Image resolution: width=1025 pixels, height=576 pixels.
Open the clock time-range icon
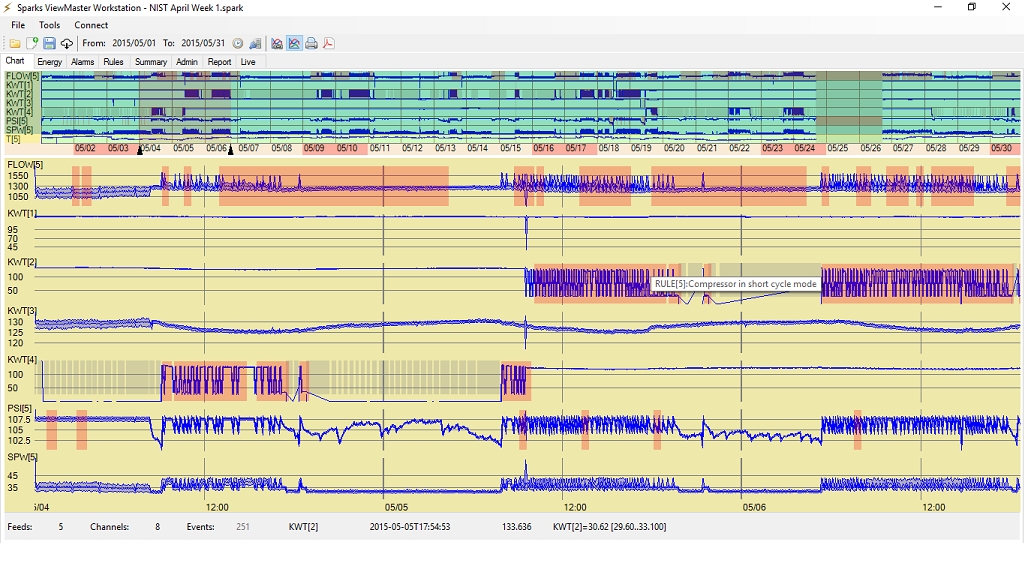point(238,43)
